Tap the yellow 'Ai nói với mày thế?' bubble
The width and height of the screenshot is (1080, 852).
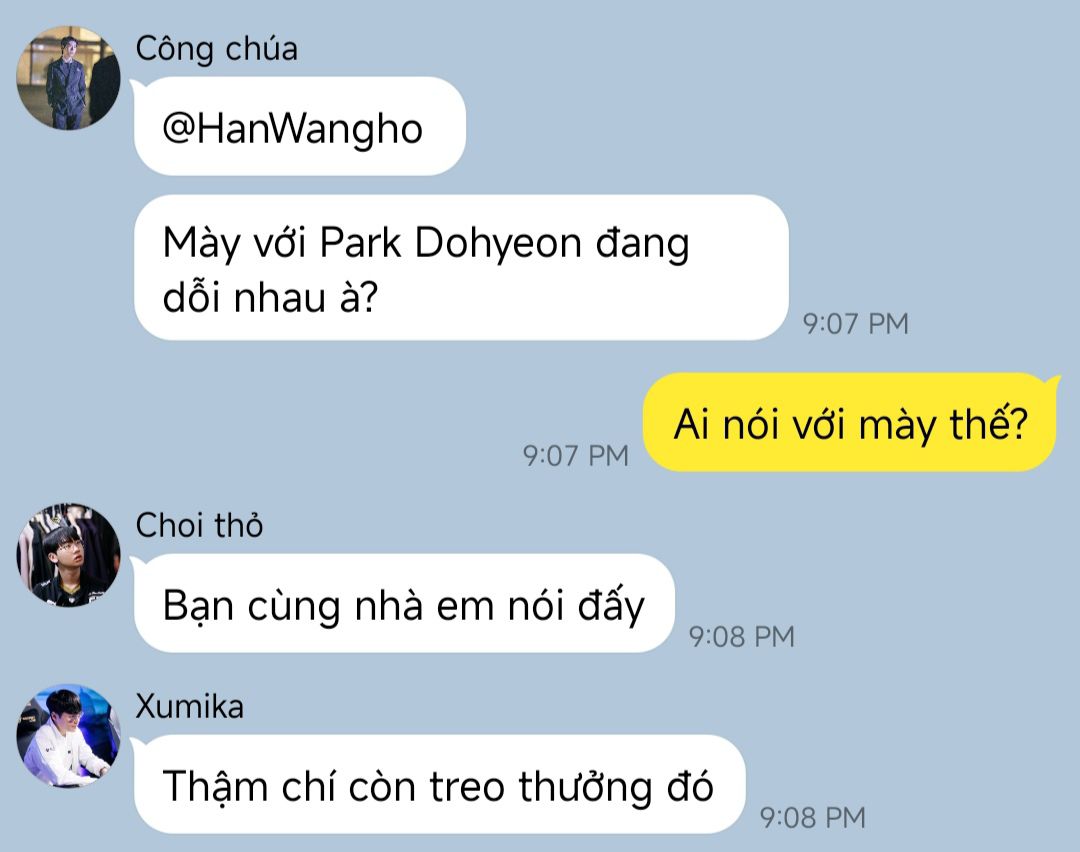point(851,422)
